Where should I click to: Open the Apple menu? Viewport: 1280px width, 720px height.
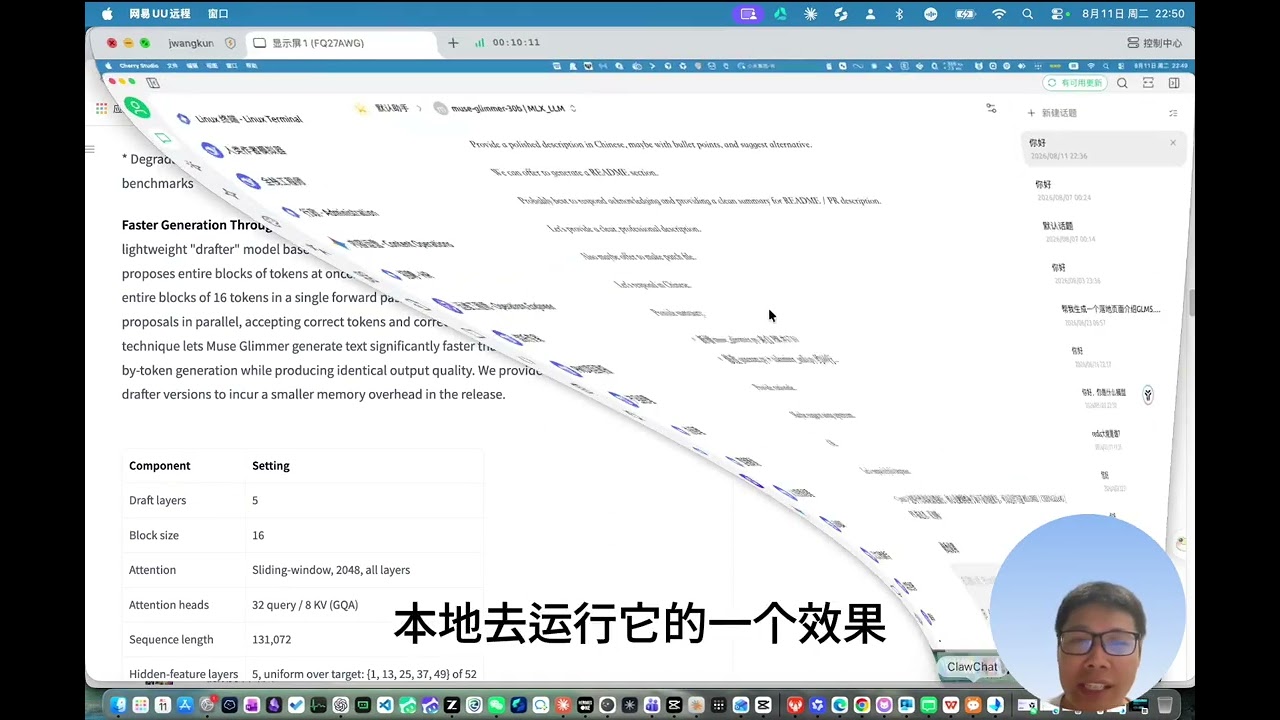[x=107, y=14]
